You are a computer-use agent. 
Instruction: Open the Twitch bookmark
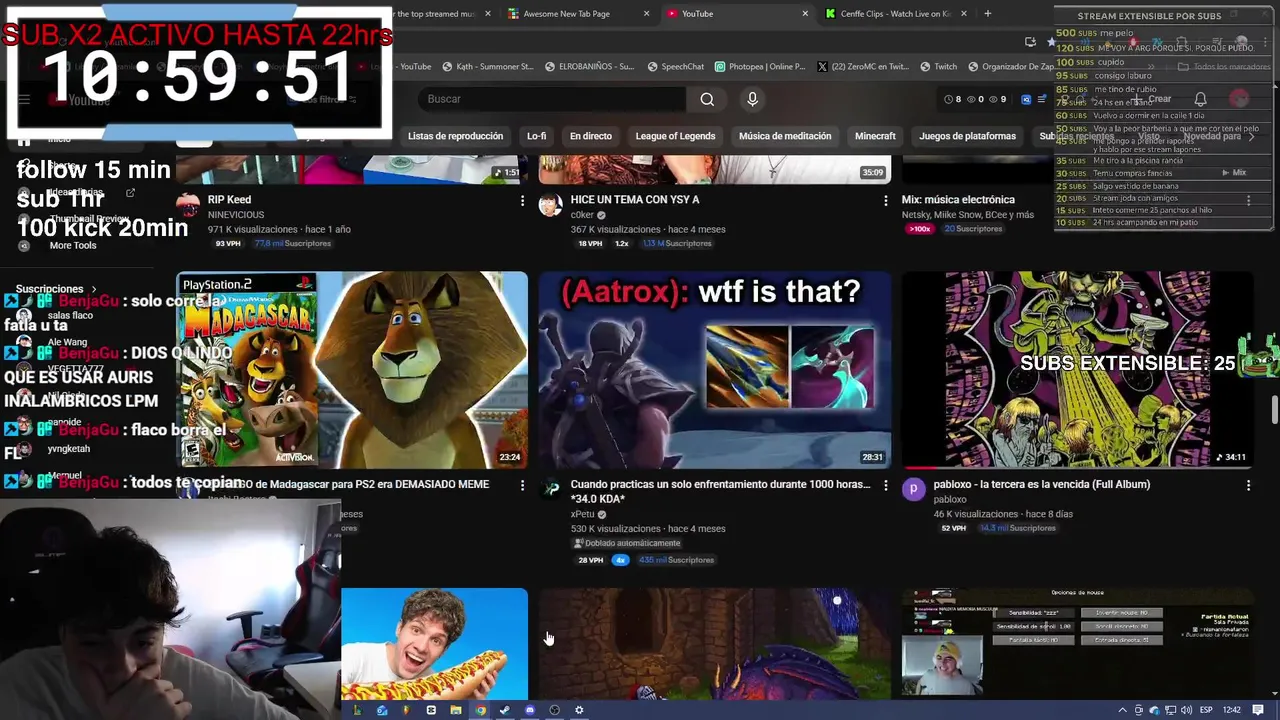coord(937,67)
